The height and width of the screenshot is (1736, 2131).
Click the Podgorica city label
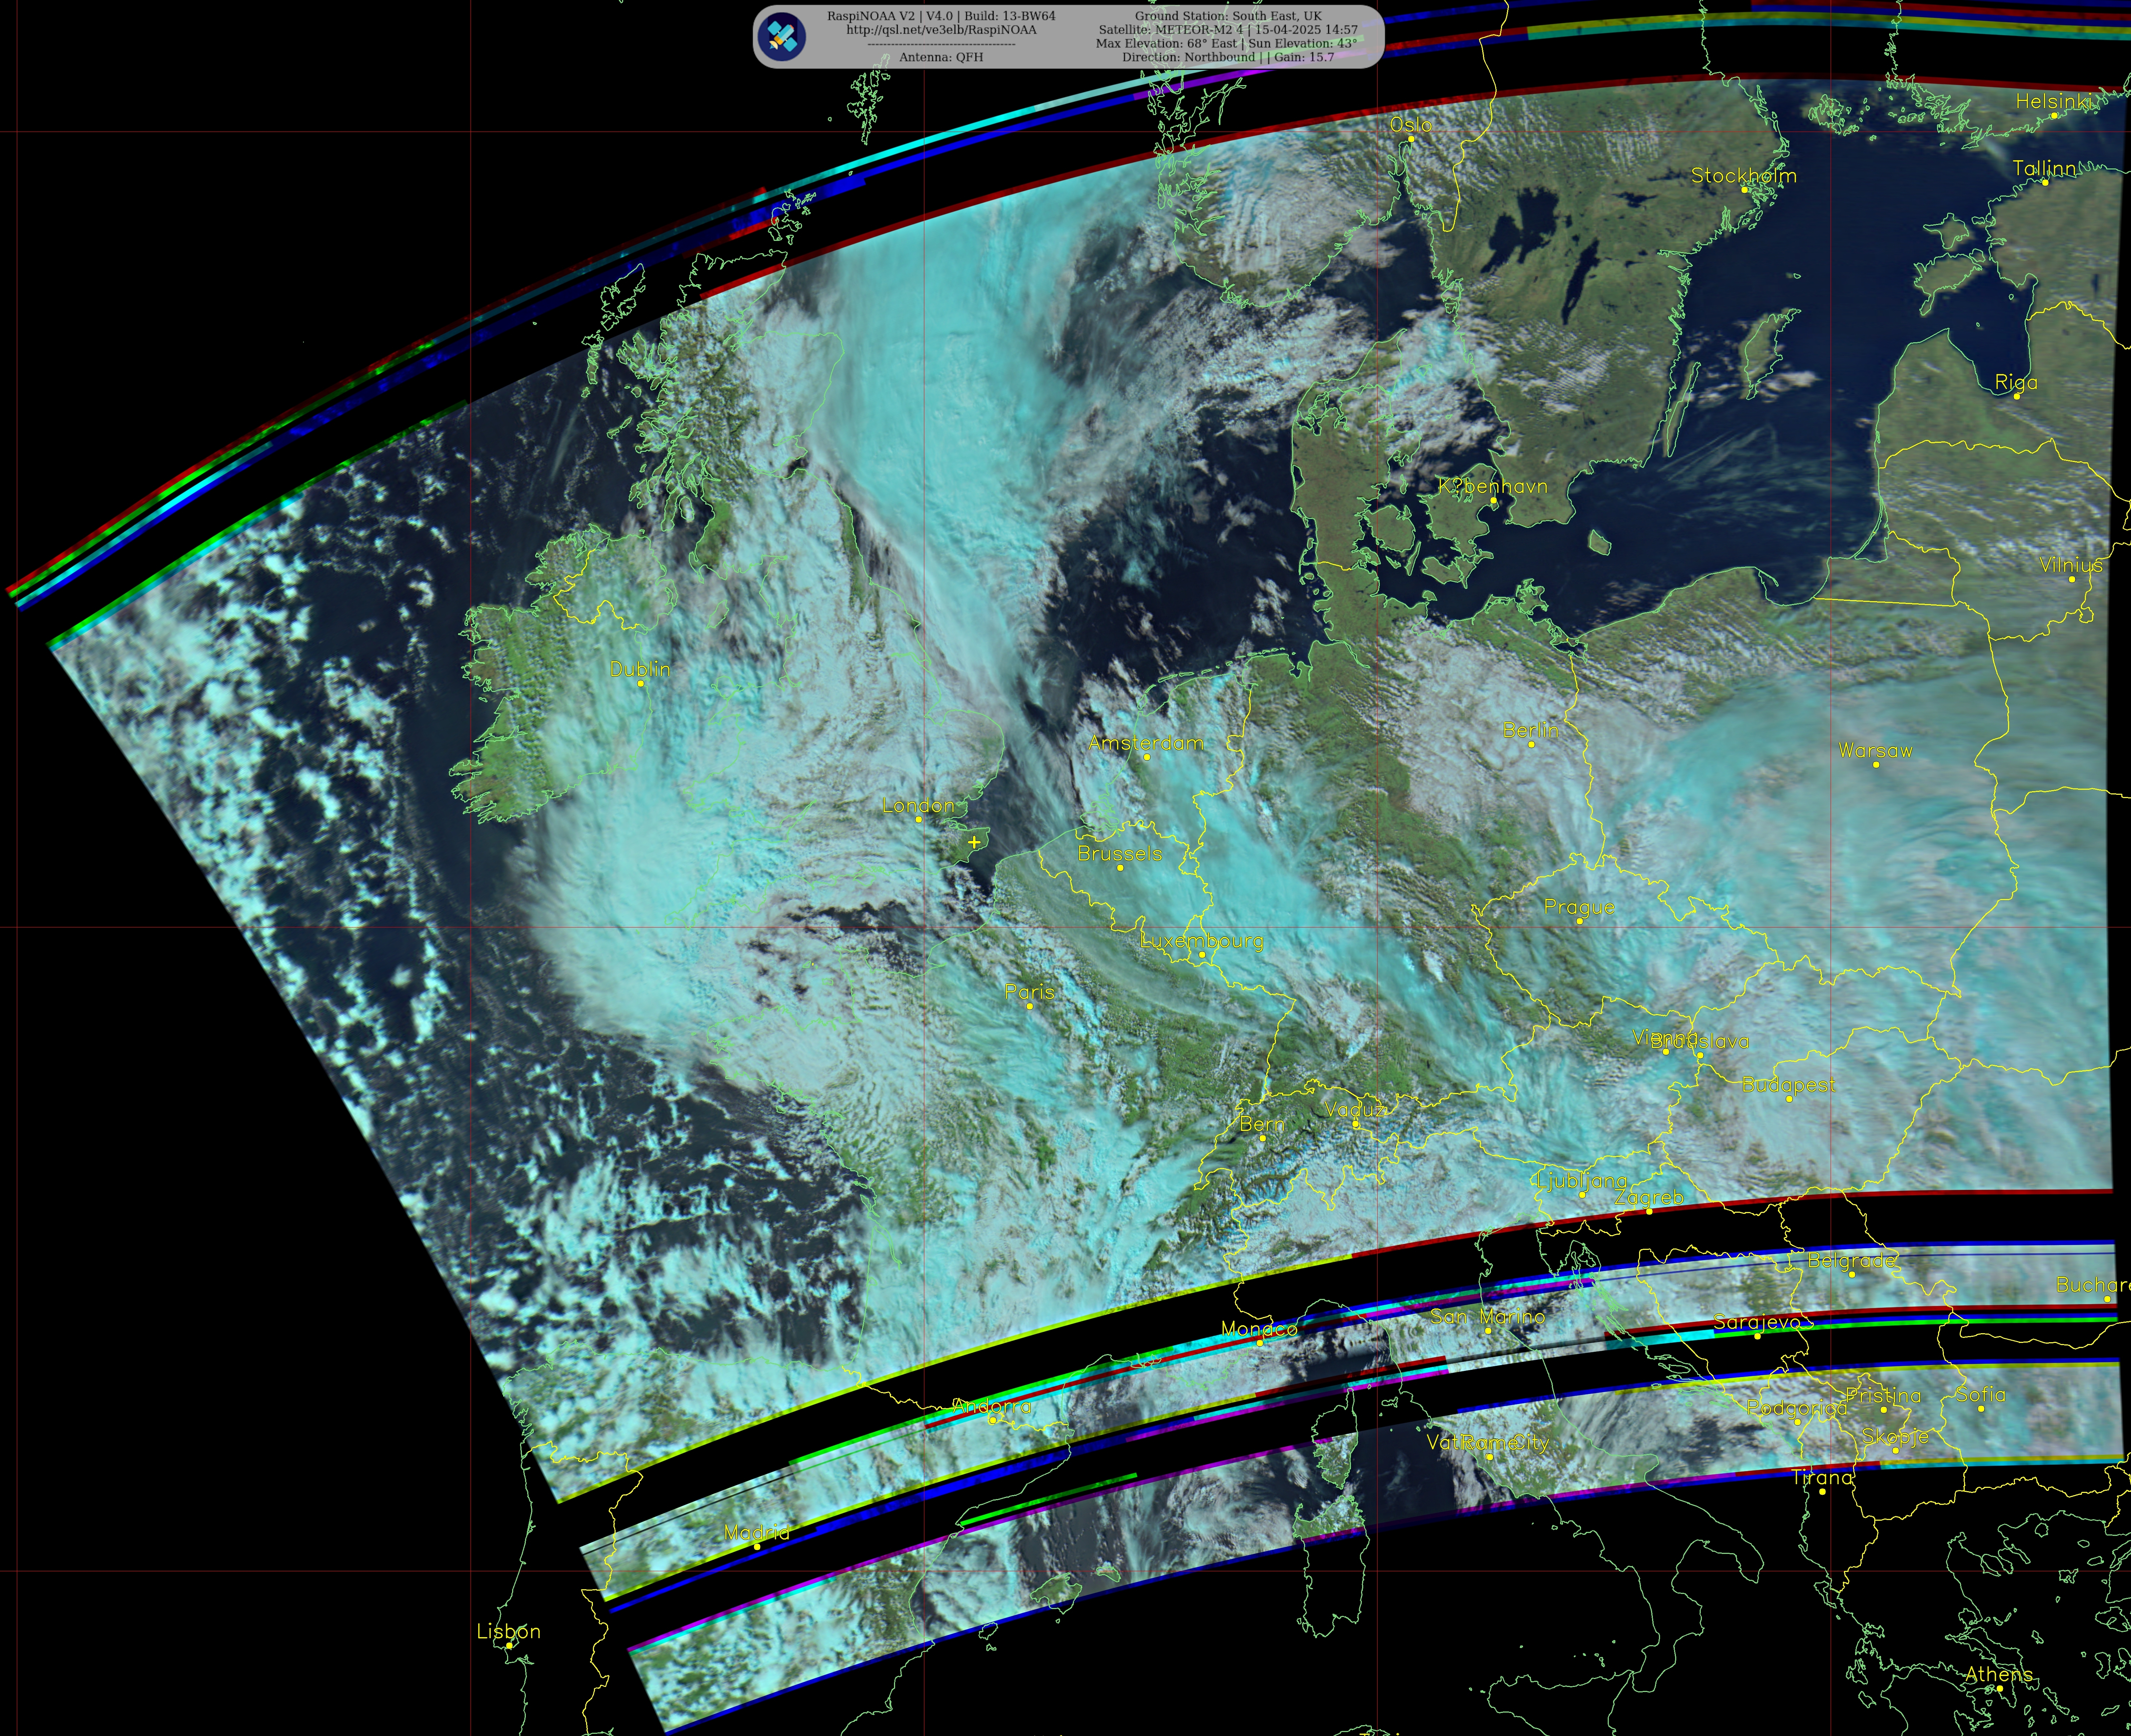click(x=1797, y=1409)
